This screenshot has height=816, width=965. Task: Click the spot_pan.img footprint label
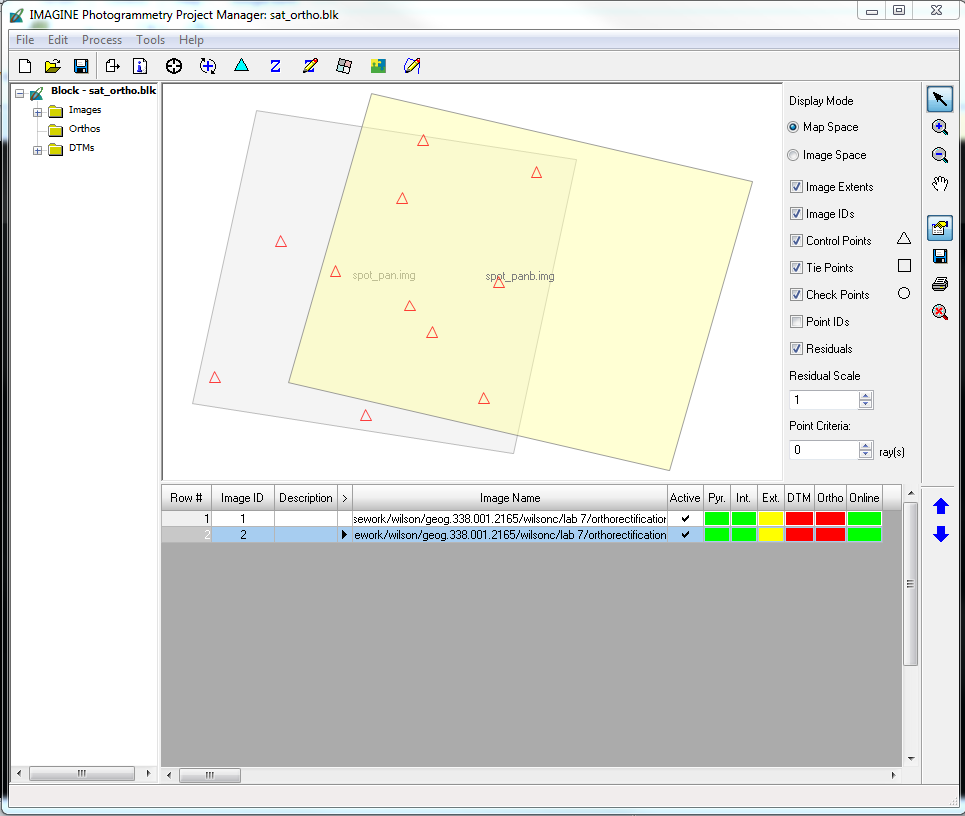click(384, 275)
